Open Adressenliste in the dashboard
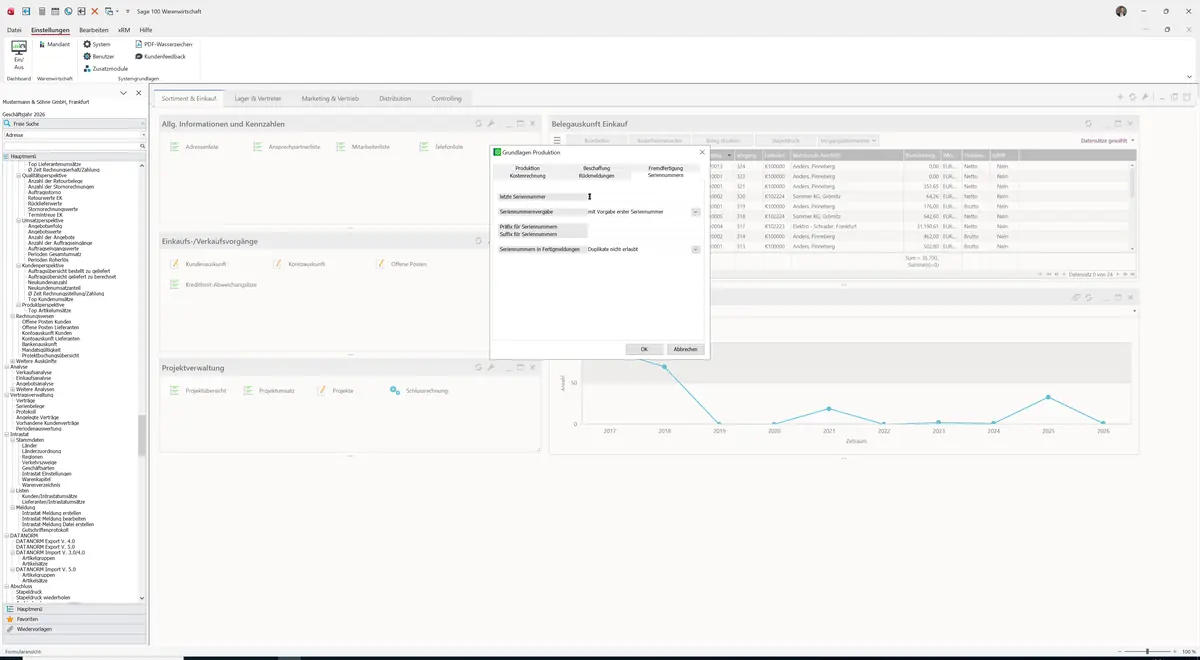 (x=194, y=147)
